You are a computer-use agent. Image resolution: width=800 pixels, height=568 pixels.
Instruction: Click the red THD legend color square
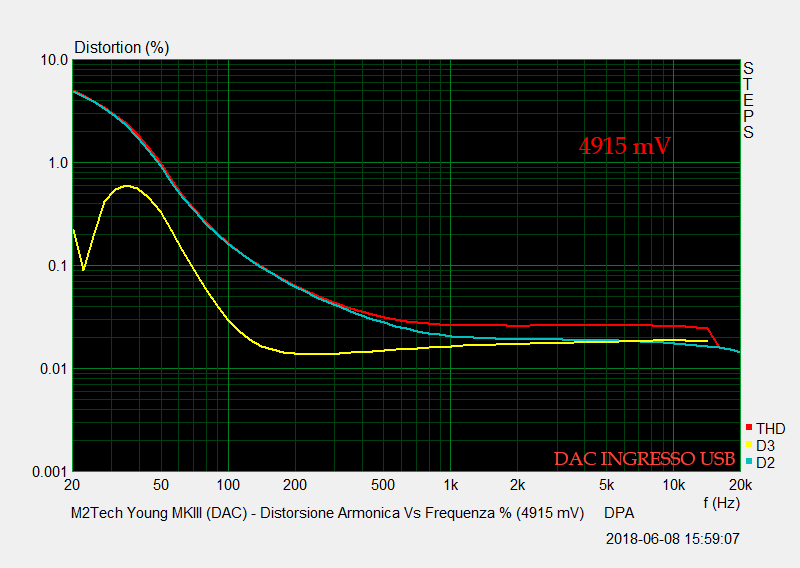(748, 427)
